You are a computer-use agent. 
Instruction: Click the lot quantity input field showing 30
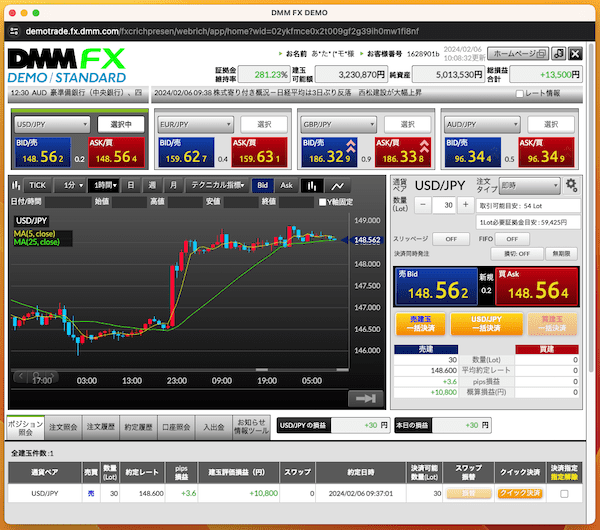coord(444,205)
